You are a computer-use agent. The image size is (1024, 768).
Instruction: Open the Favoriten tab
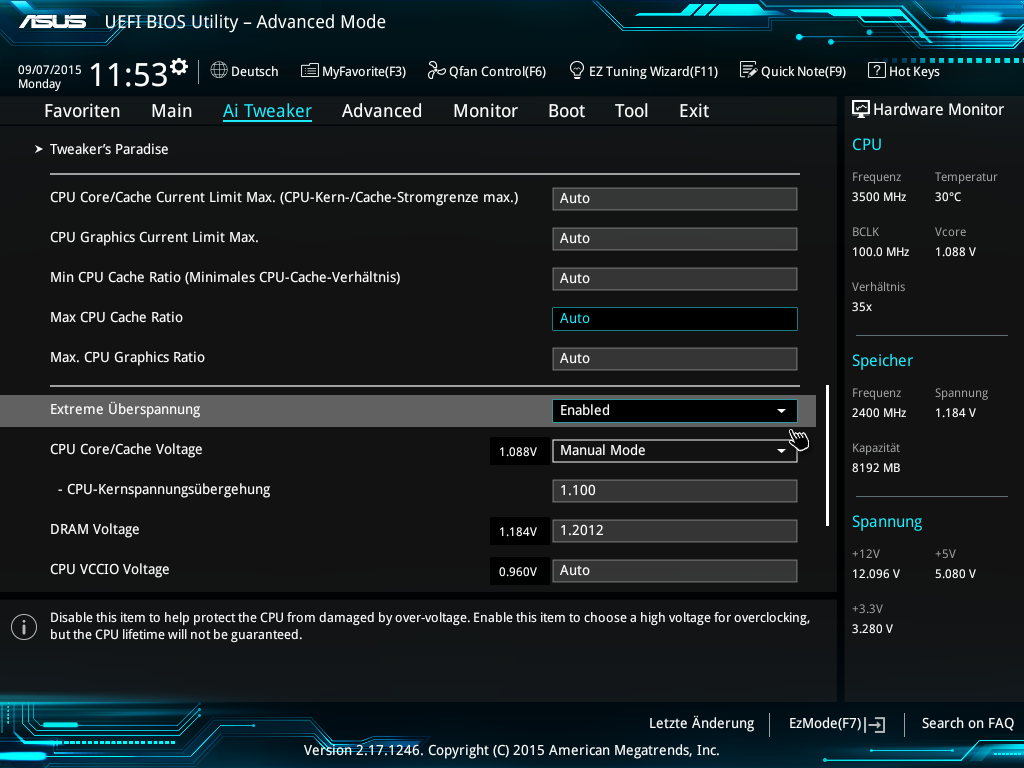(82, 111)
